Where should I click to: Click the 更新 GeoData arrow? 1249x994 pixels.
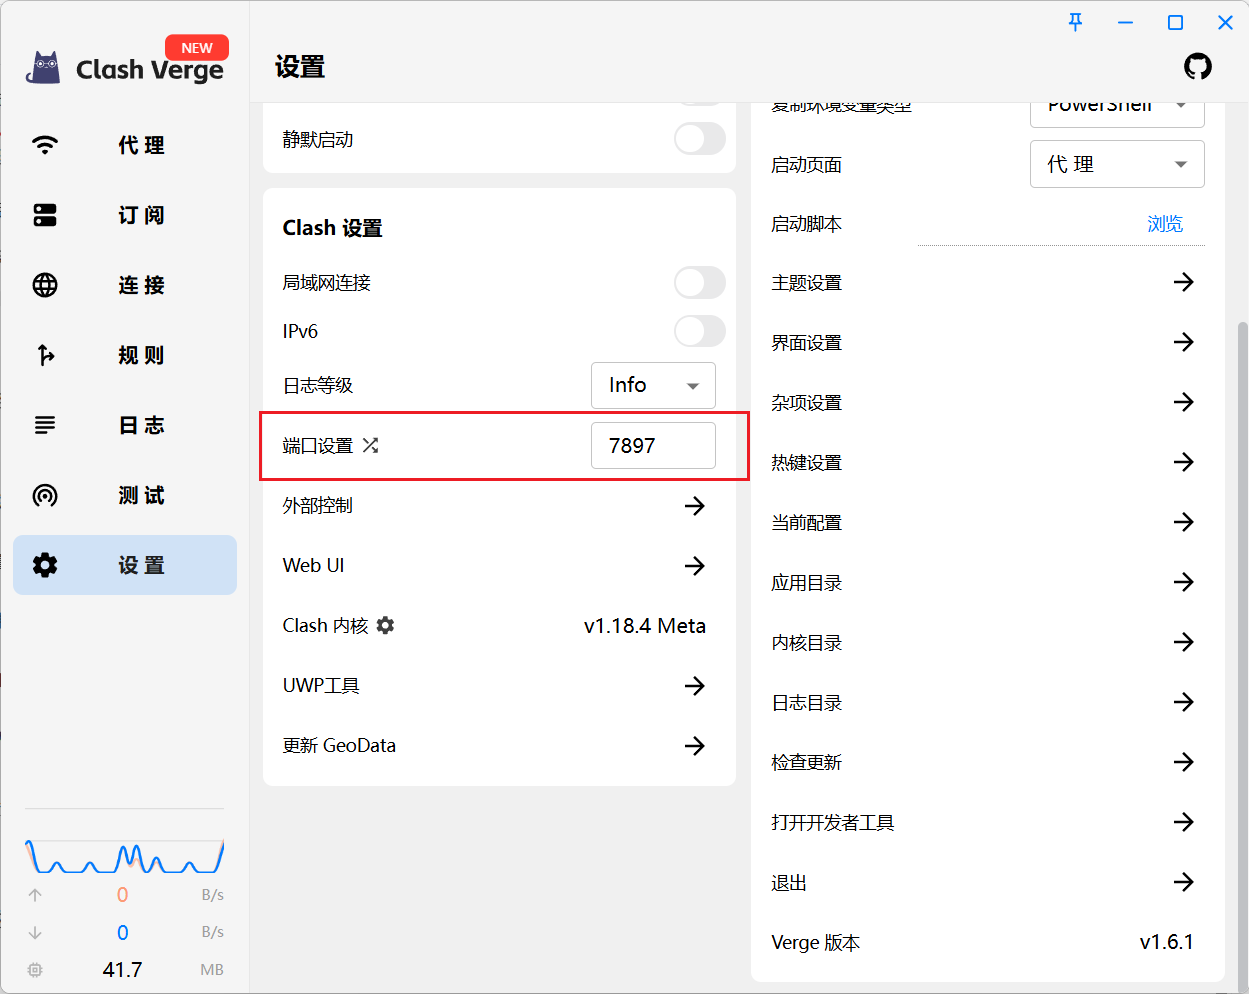tap(694, 746)
